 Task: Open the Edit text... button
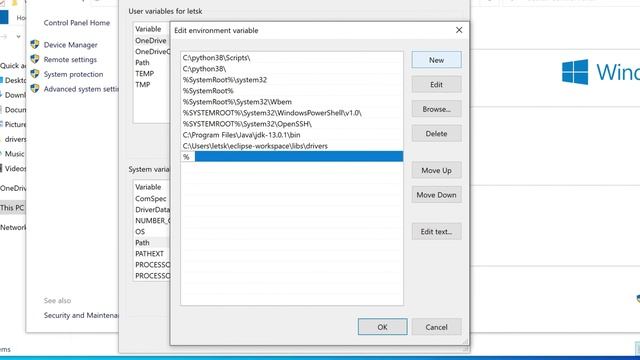[436, 231]
